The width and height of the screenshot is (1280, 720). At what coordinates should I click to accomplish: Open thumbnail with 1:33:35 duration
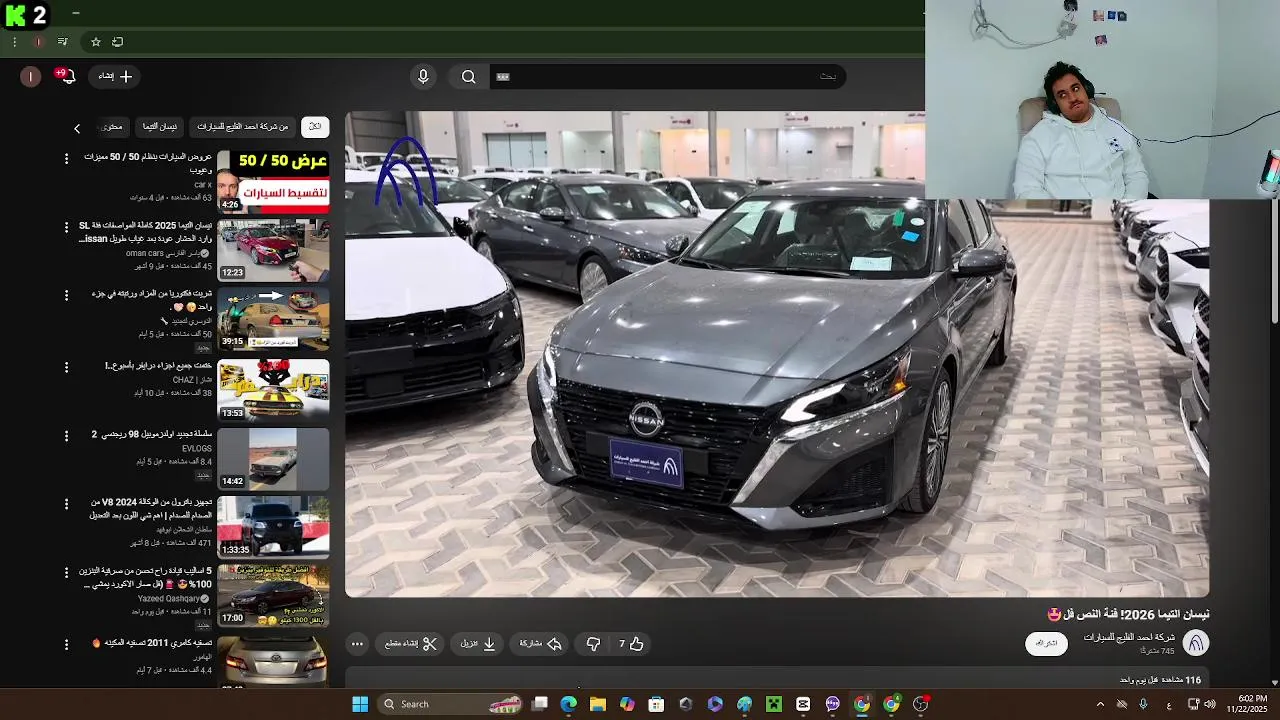273,527
